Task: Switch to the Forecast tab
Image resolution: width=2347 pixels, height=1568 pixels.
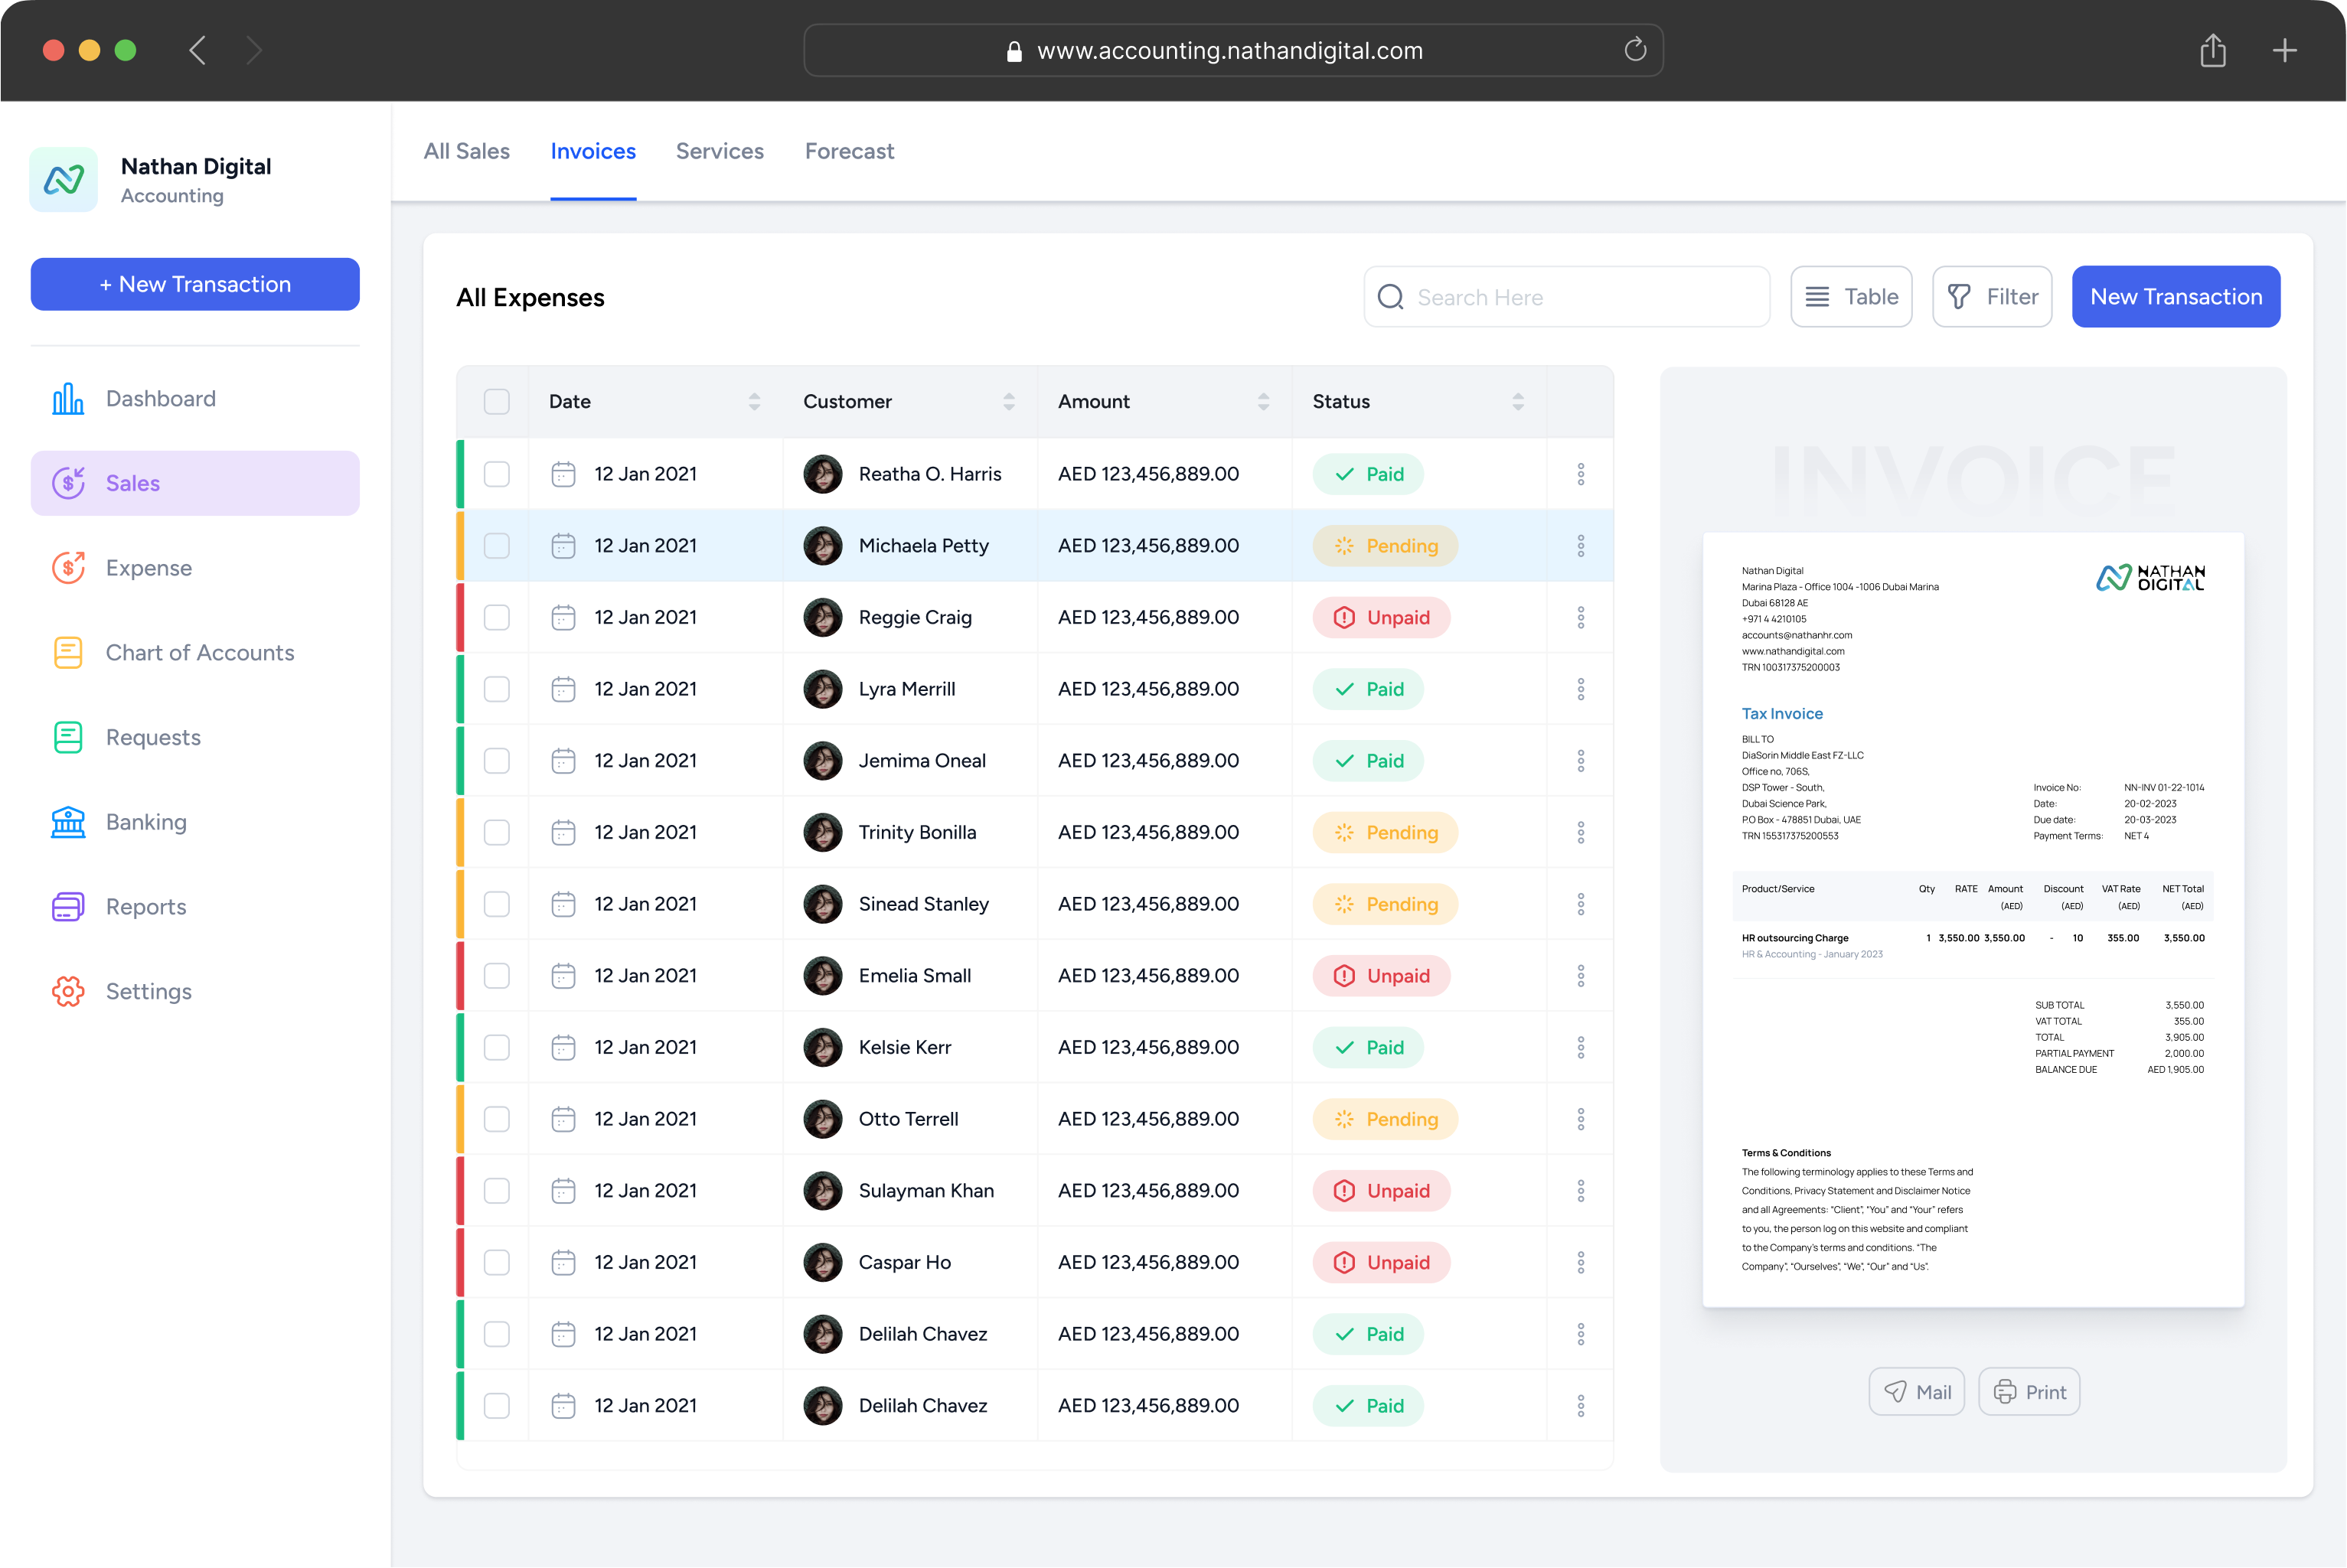Action: coord(849,151)
